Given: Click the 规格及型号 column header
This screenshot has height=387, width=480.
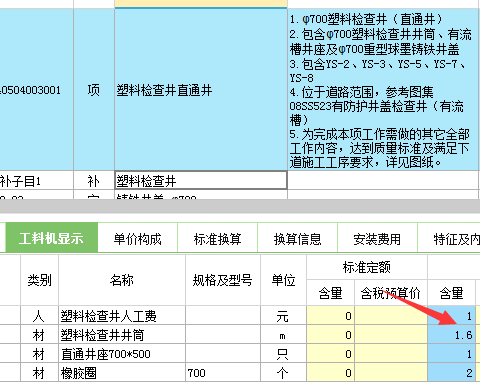Looking at the screenshot, I should click(x=223, y=280).
